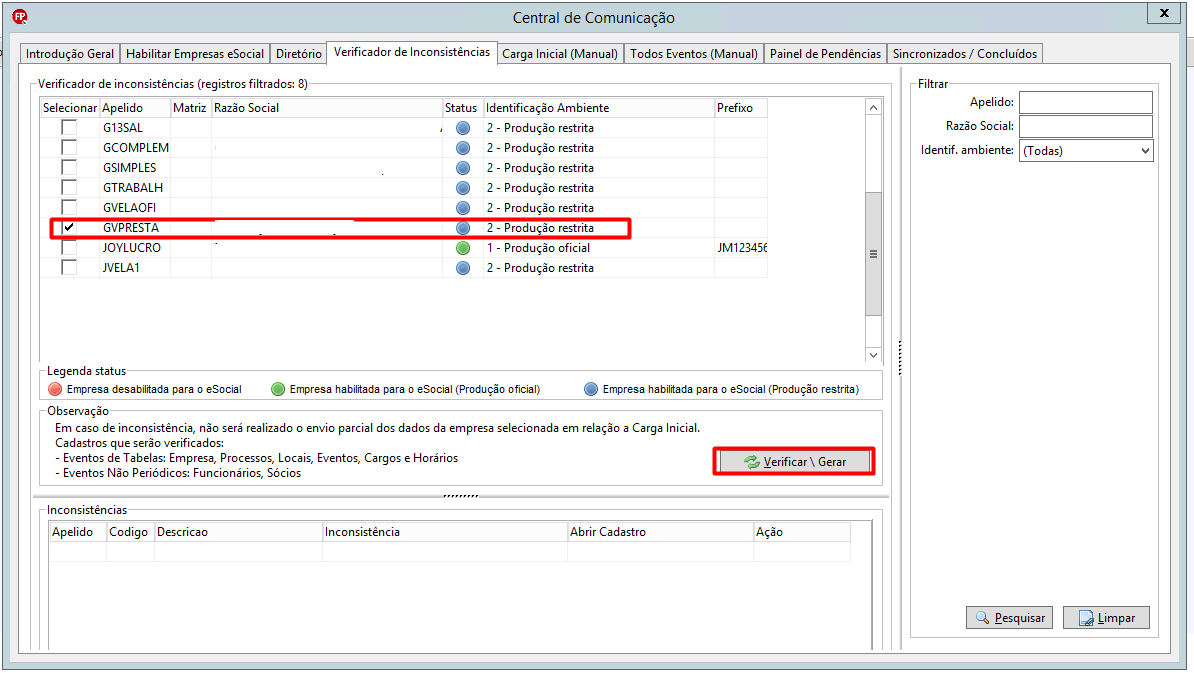
Task: Check the GVELAOFI checkbox
Action: (69, 207)
